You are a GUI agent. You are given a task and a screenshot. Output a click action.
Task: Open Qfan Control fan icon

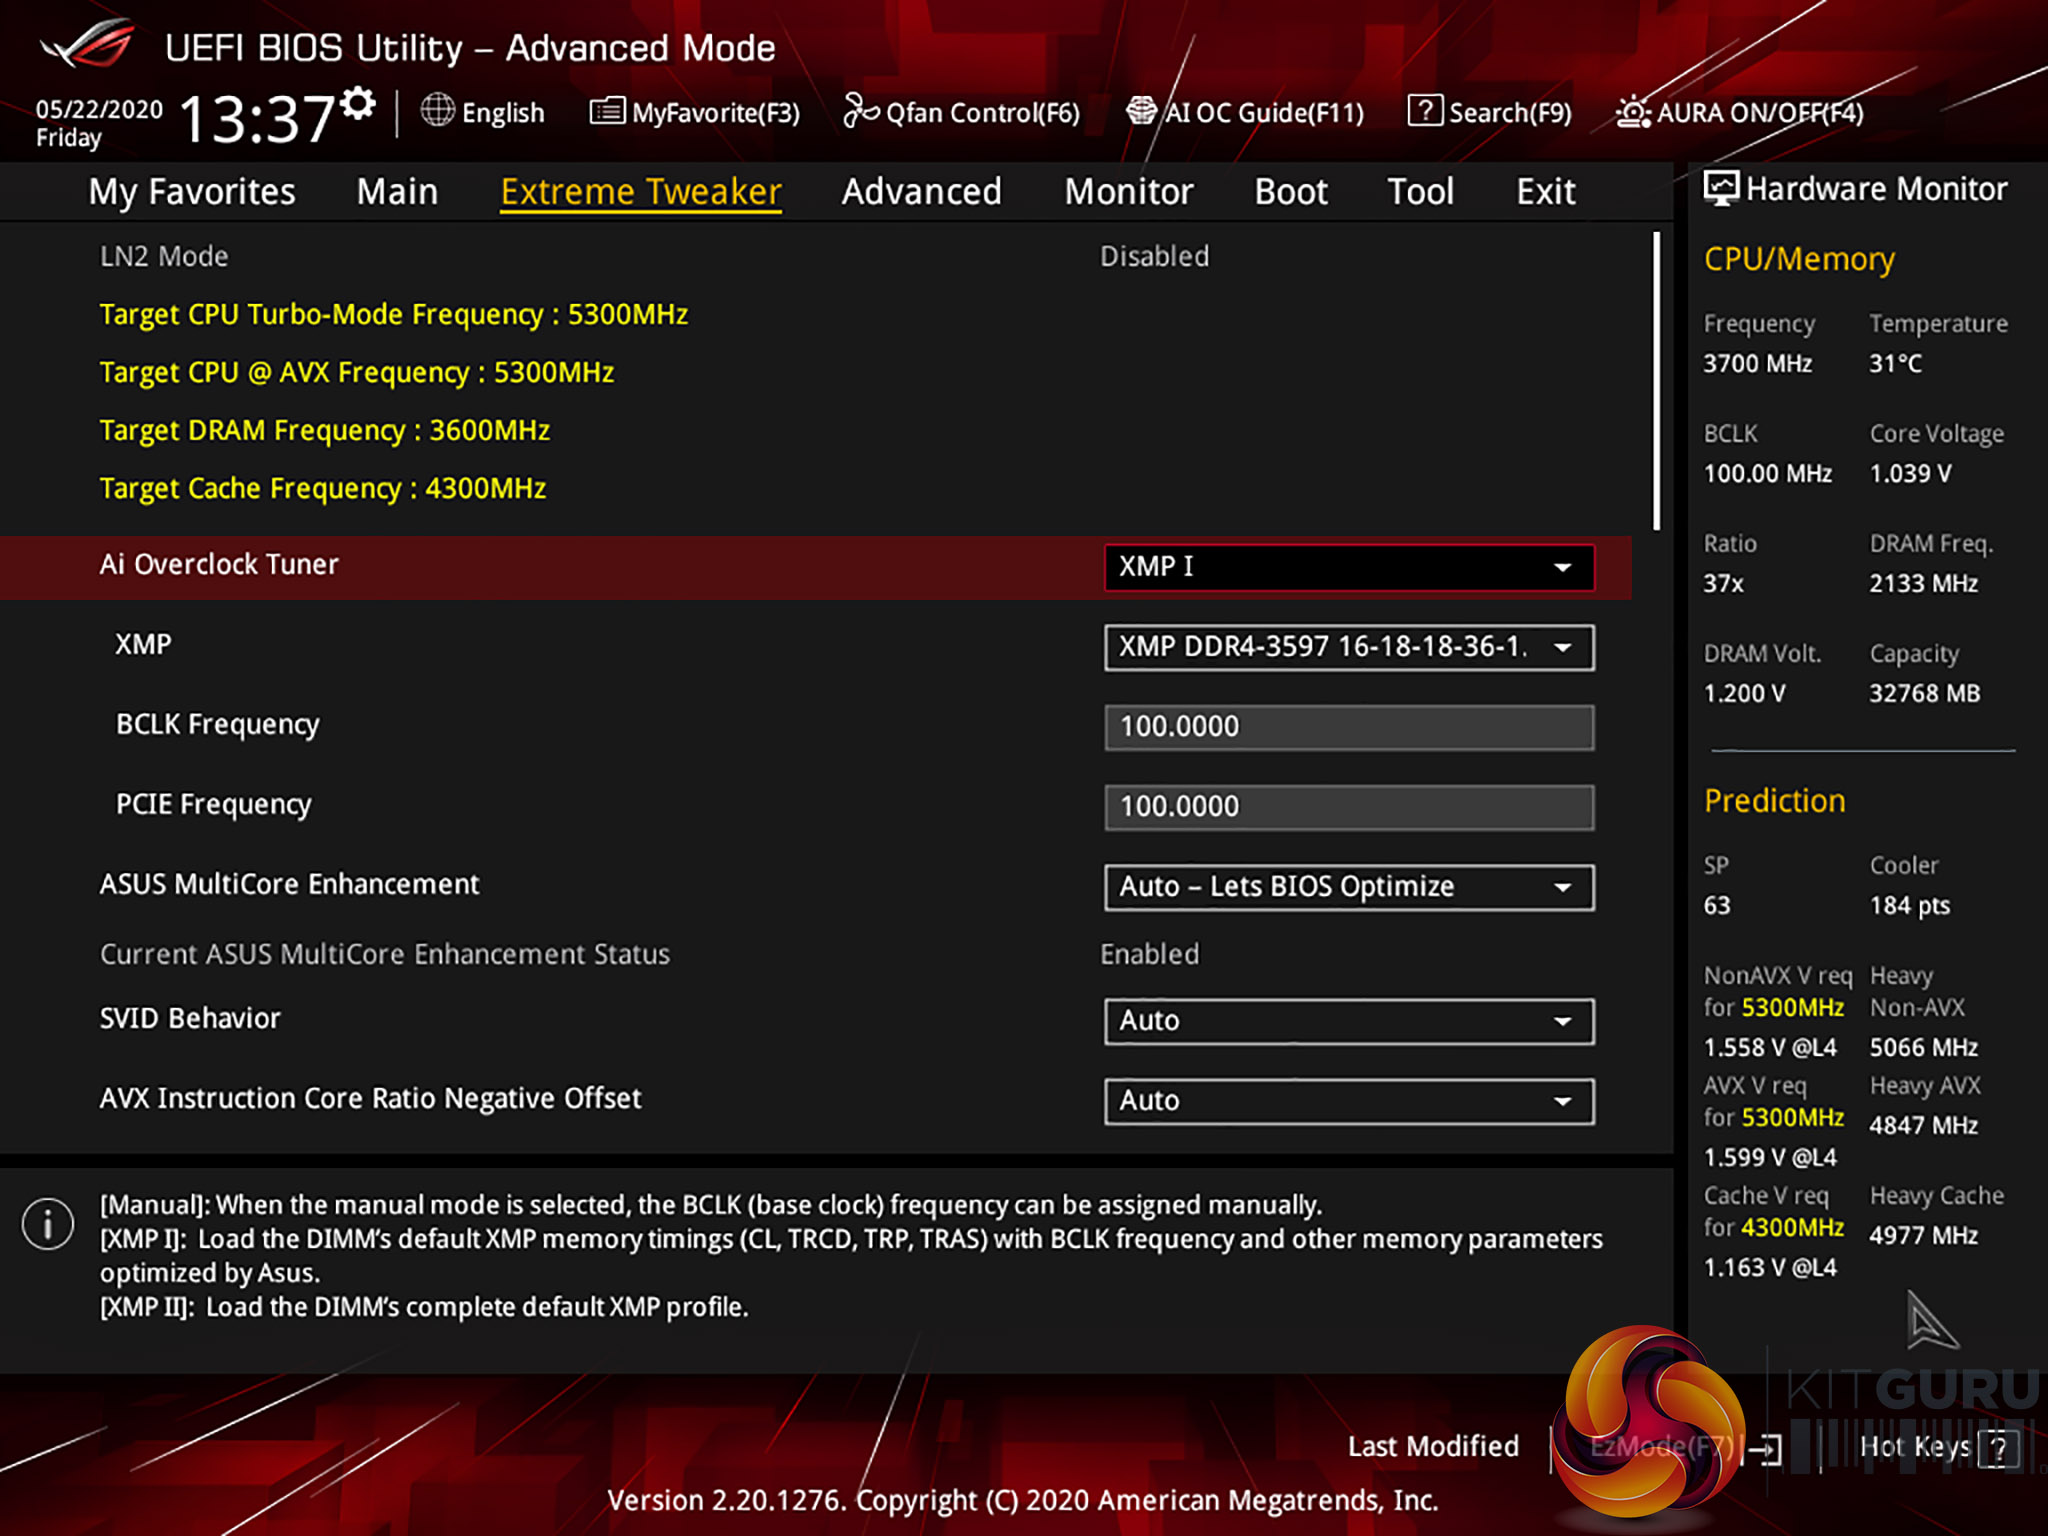pos(859,111)
